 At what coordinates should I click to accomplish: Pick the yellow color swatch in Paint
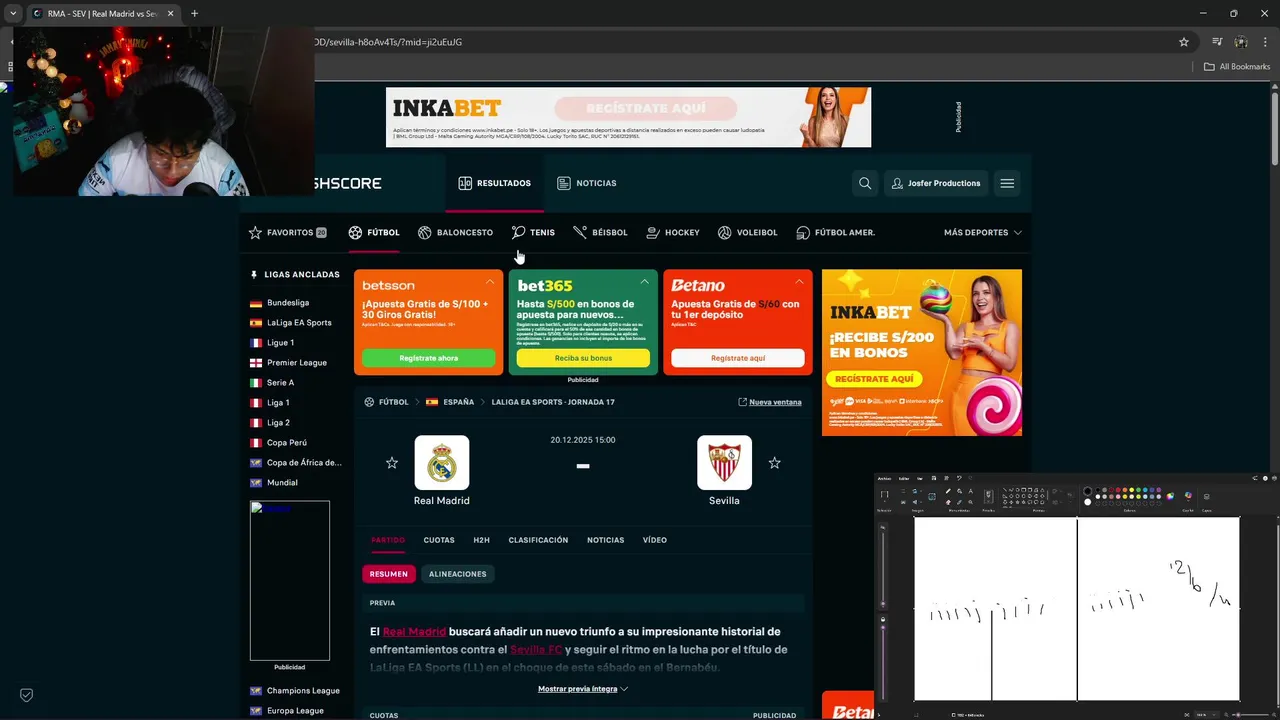pyautogui.click(x=1131, y=490)
